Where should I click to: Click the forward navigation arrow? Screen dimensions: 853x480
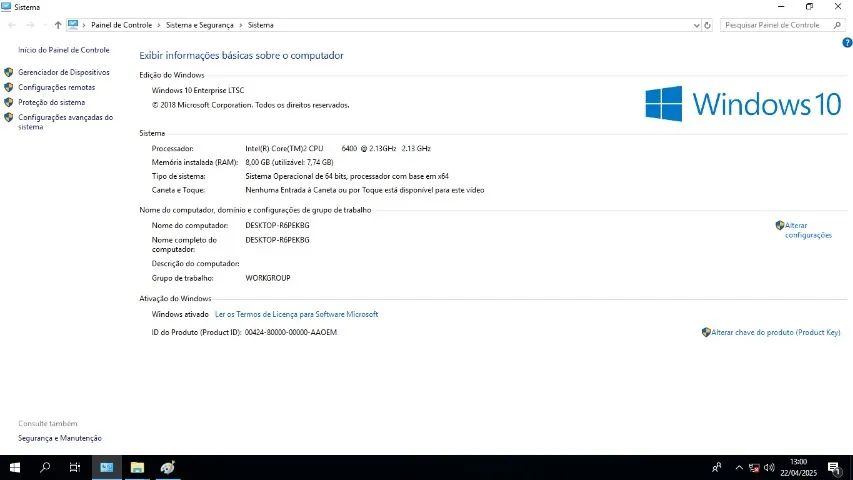pyautogui.click(x=30, y=25)
